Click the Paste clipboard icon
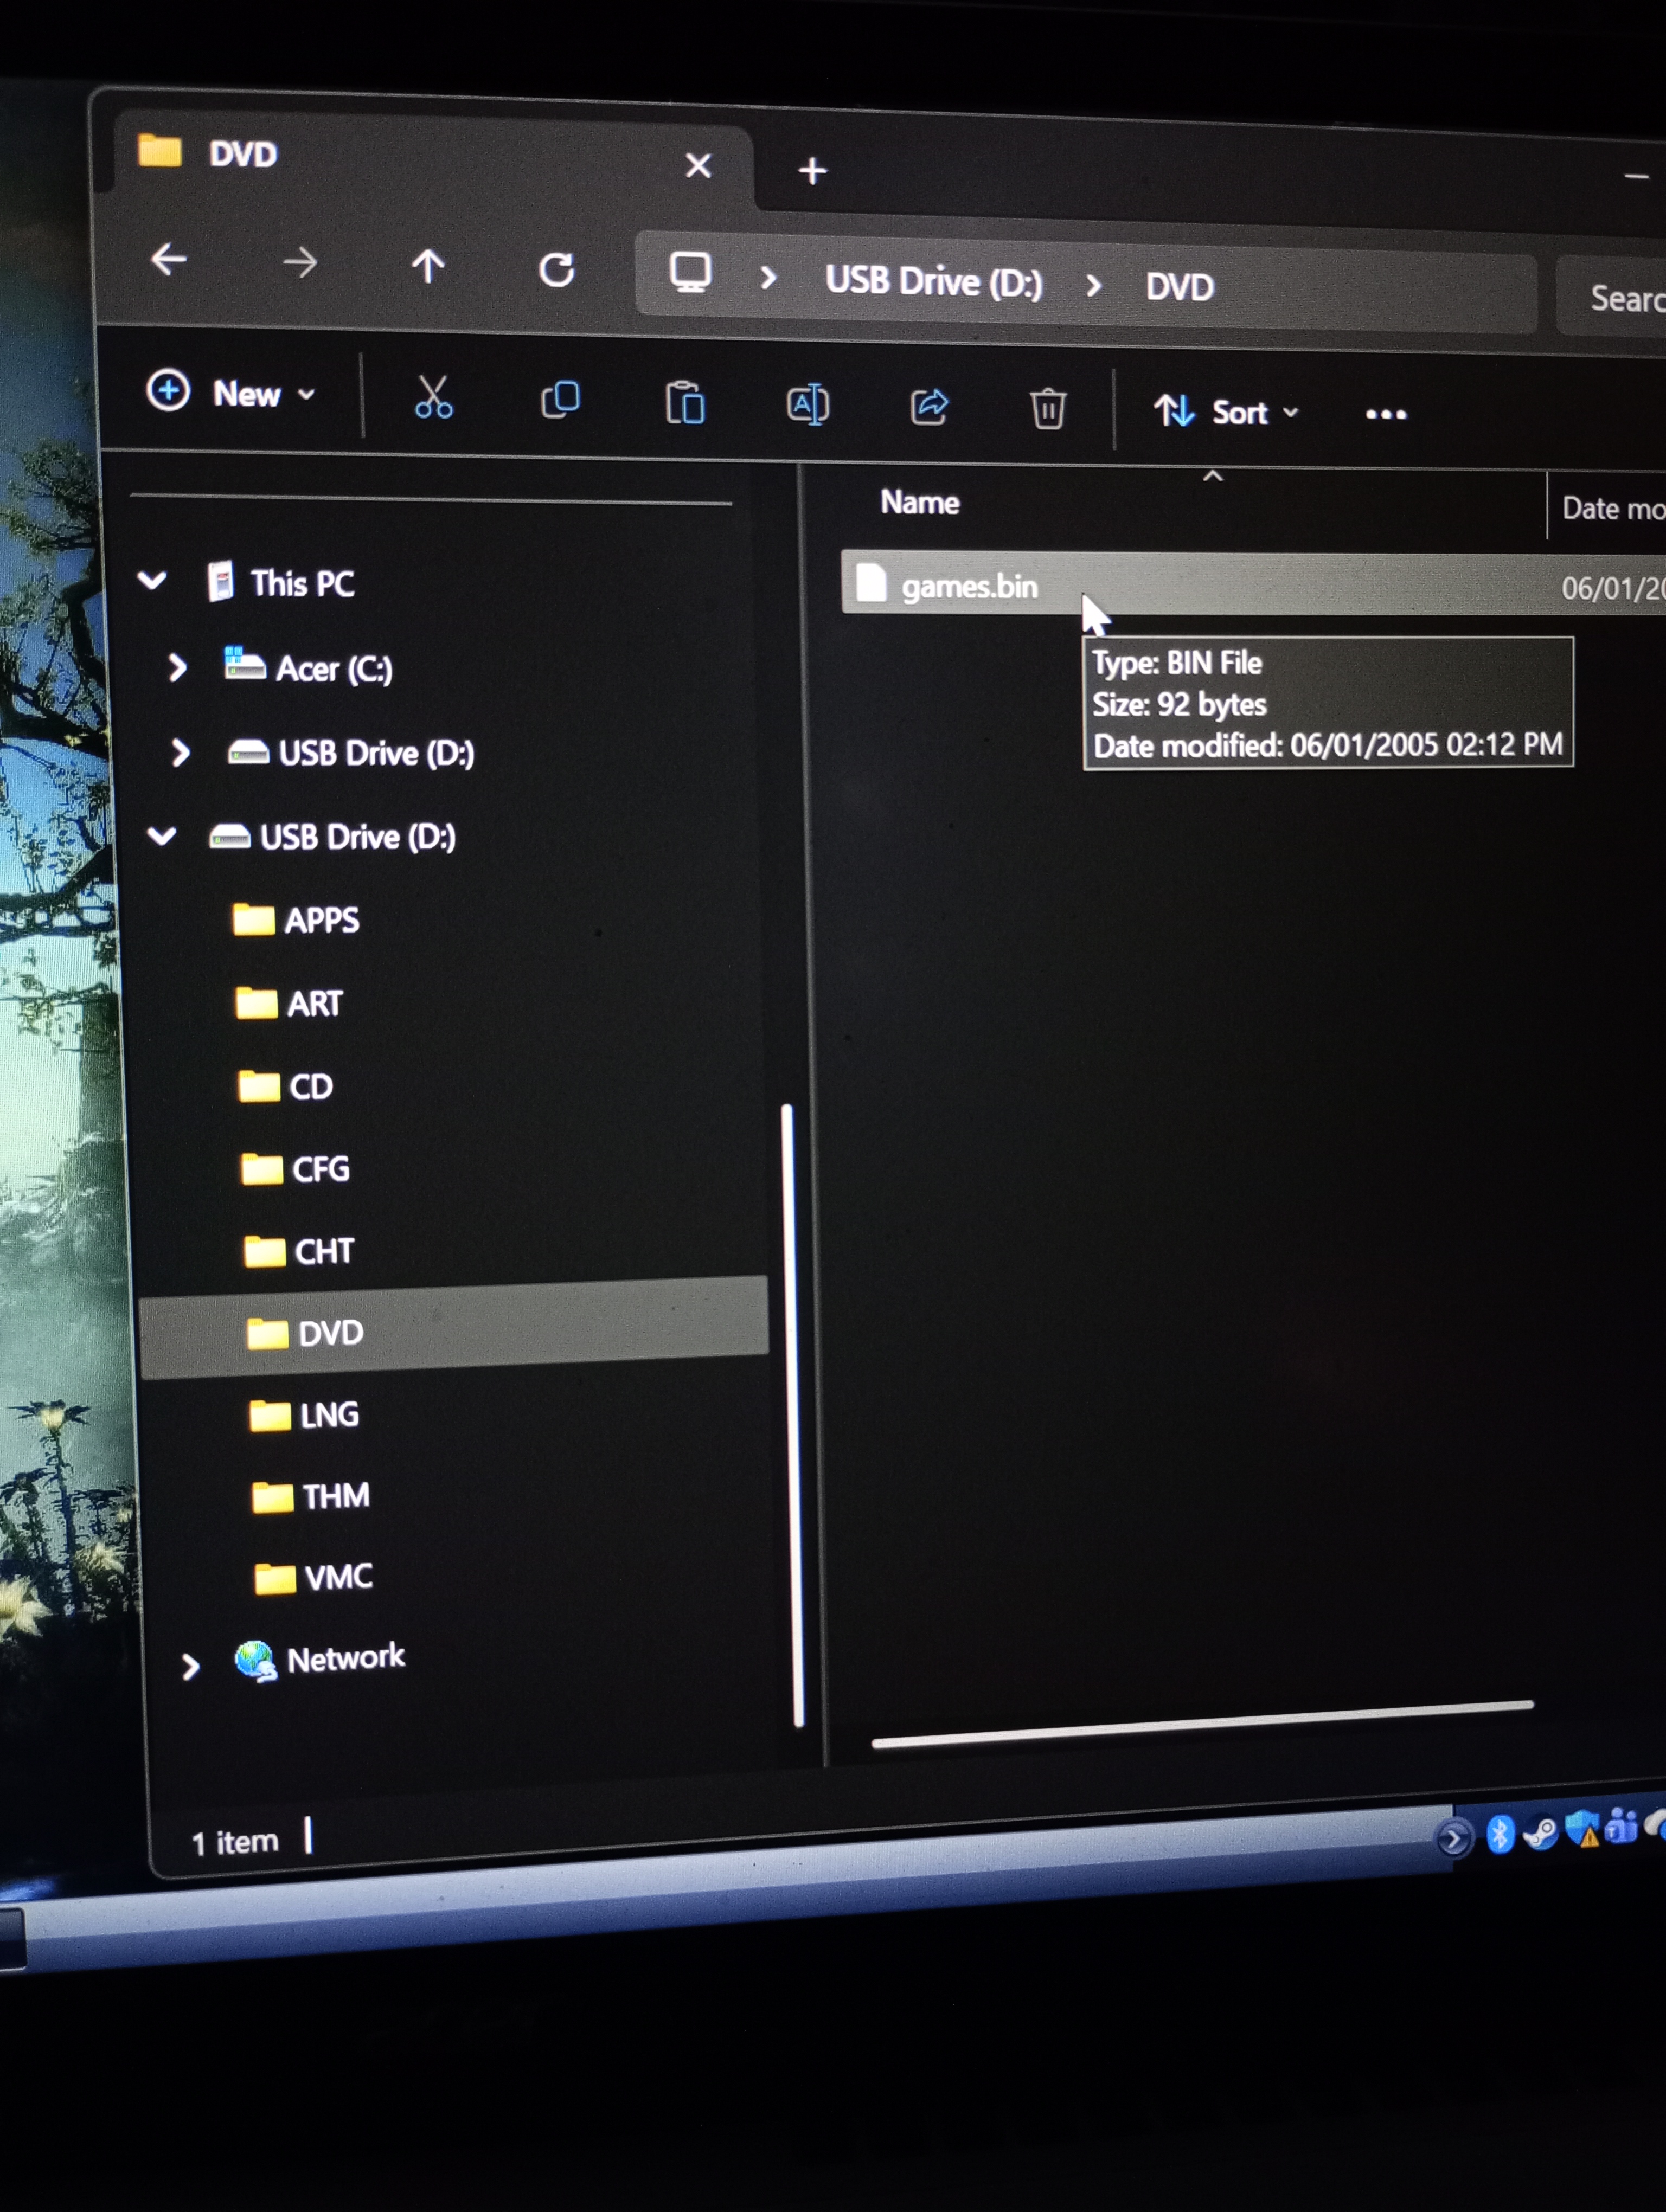Viewport: 1666px width, 2212px height. [x=685, y=403]
